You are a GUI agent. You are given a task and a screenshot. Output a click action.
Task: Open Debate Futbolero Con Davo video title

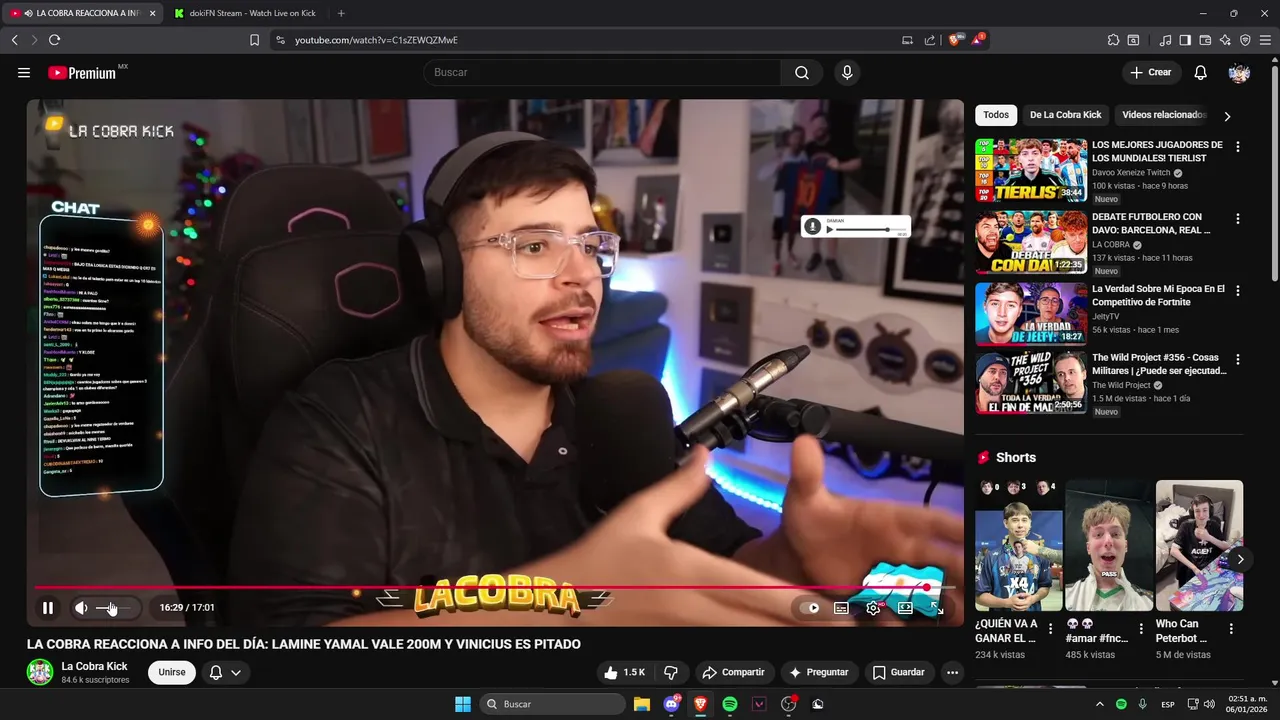1151,223
